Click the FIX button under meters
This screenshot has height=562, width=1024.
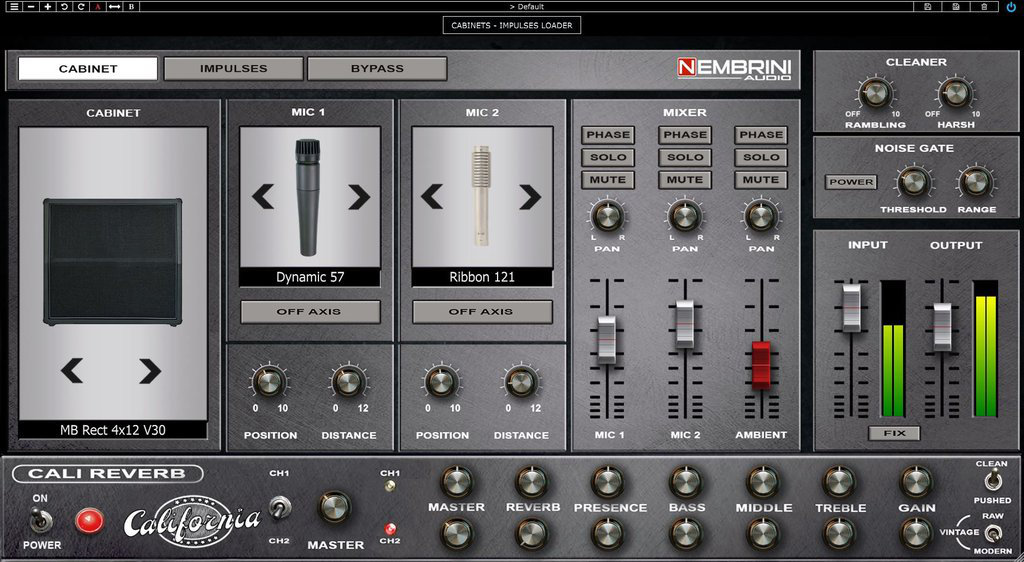point(894,433)
